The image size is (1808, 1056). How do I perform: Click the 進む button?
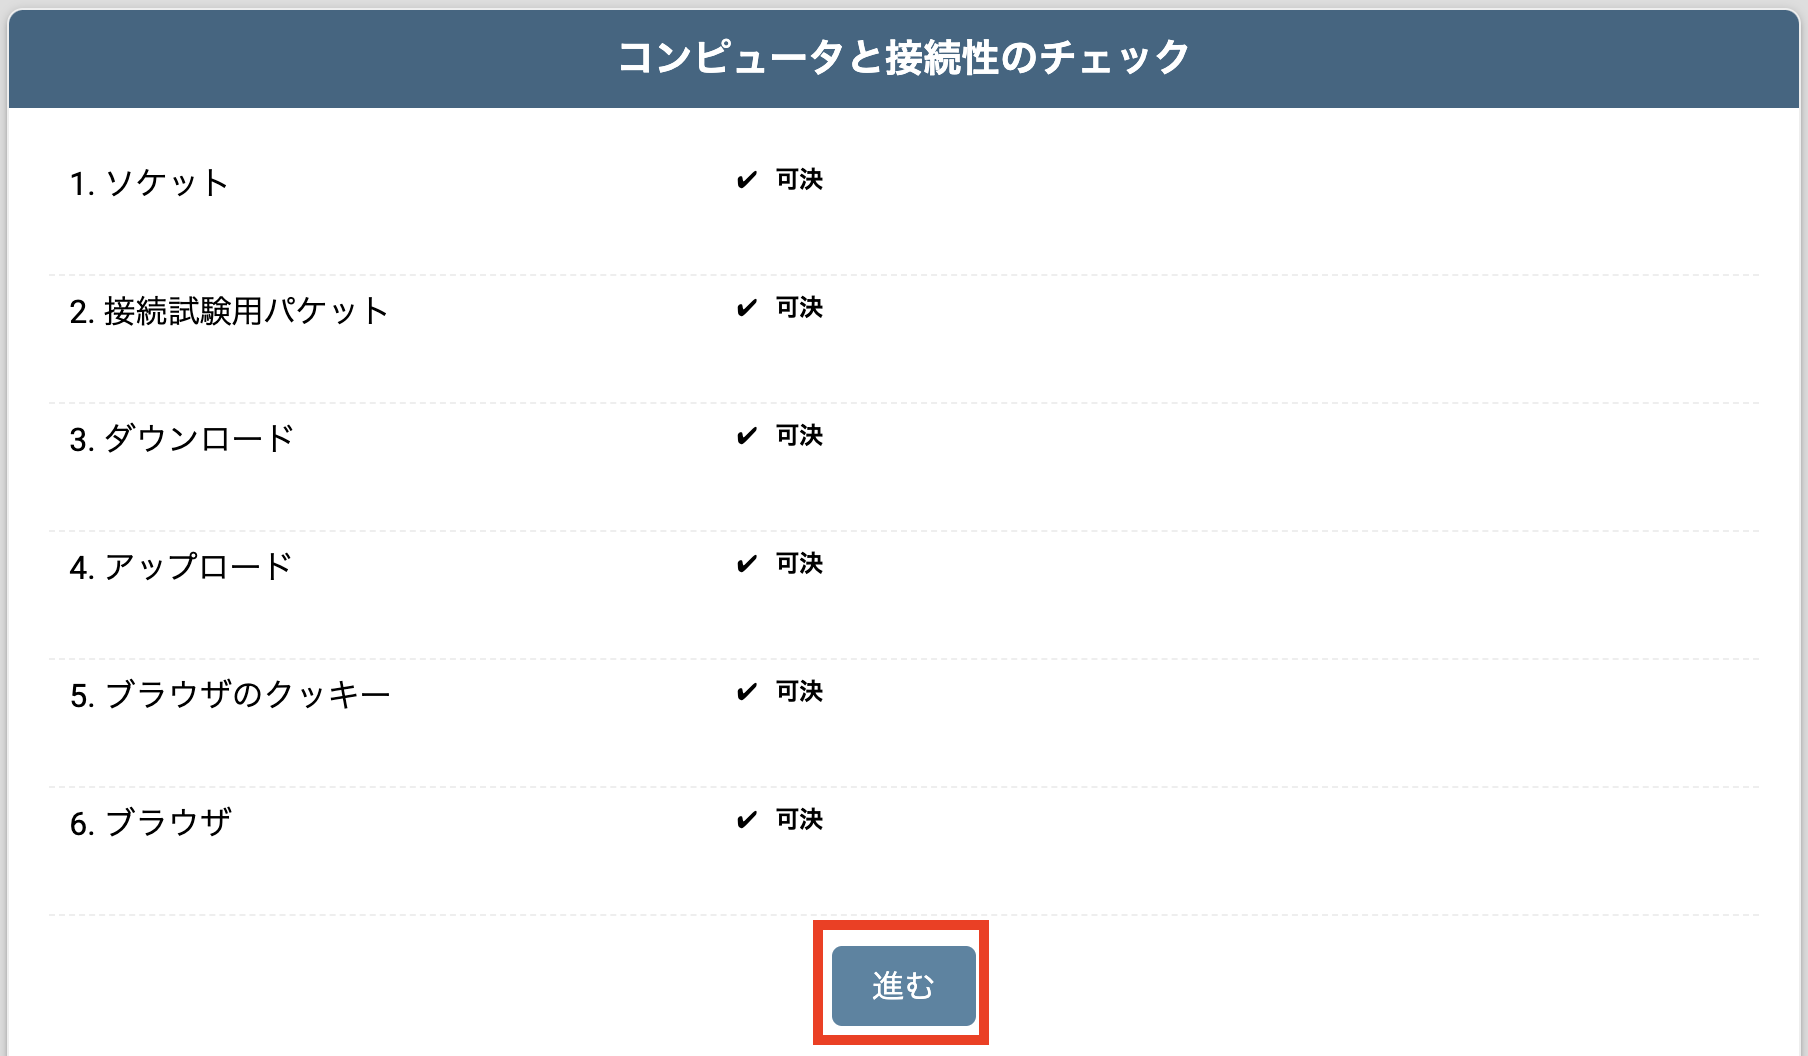tap(903, 985)
